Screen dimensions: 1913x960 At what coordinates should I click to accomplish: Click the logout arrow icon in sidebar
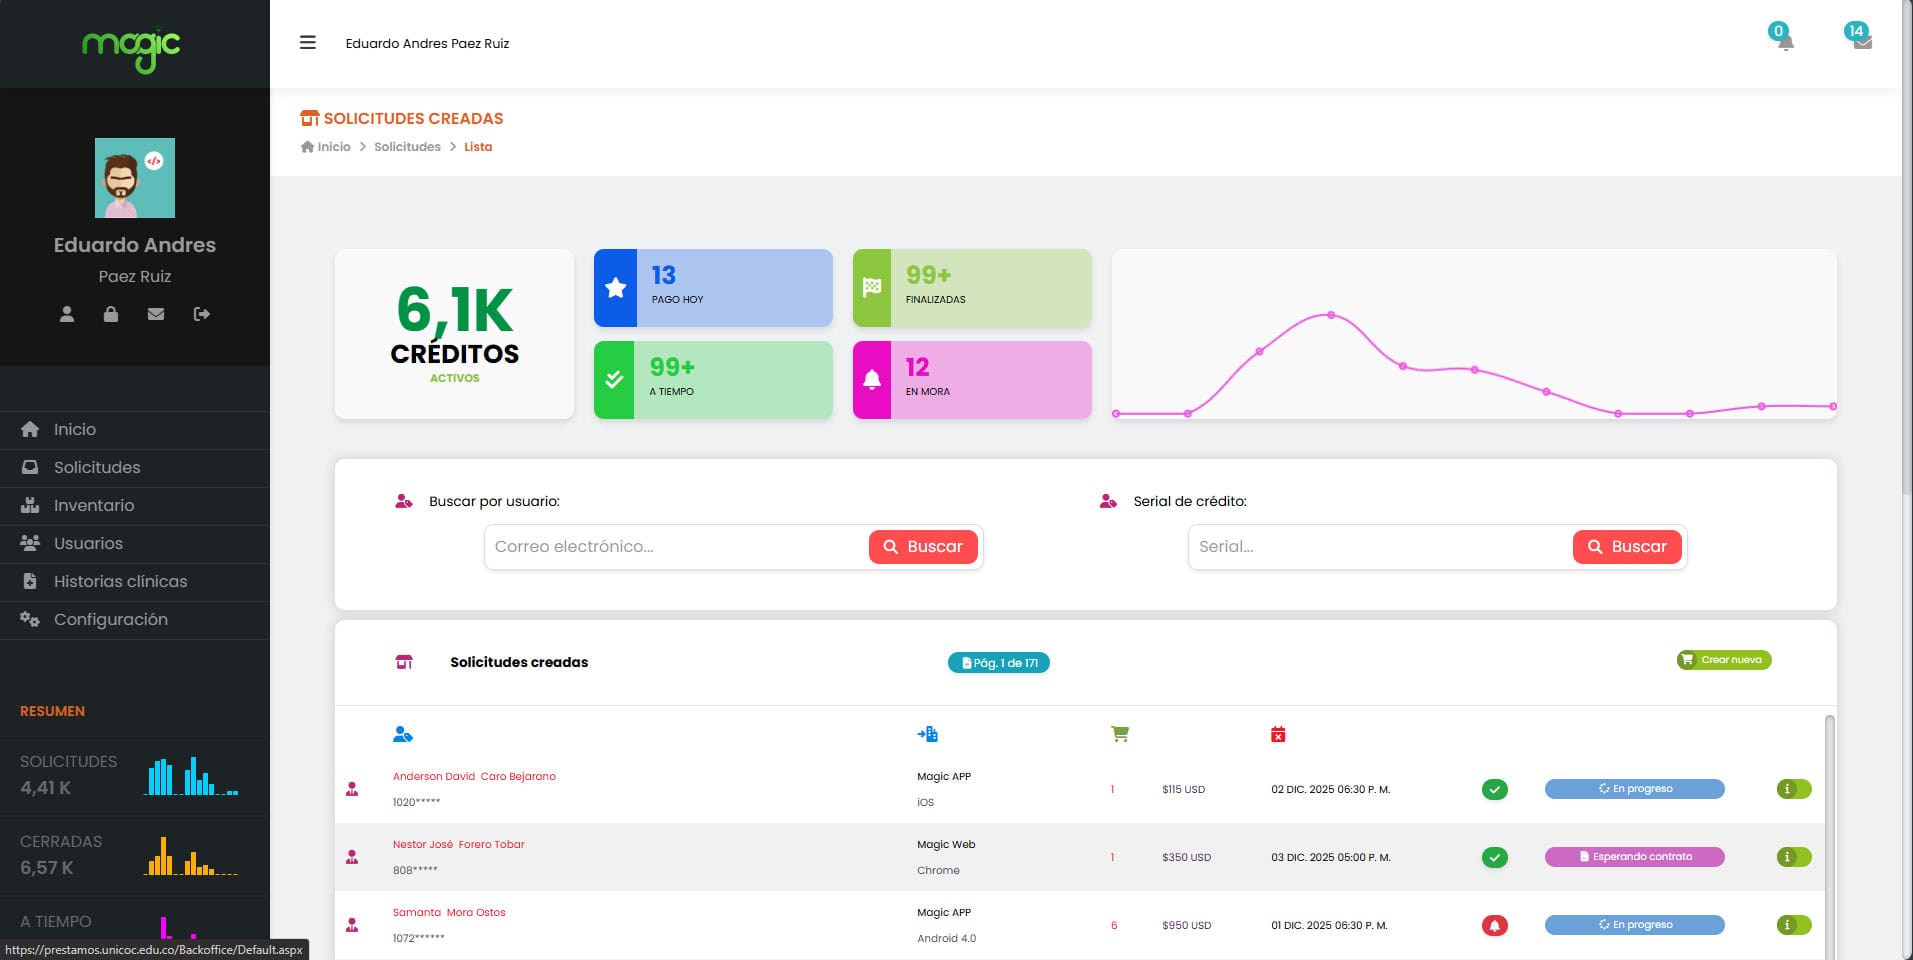[201, 314]
